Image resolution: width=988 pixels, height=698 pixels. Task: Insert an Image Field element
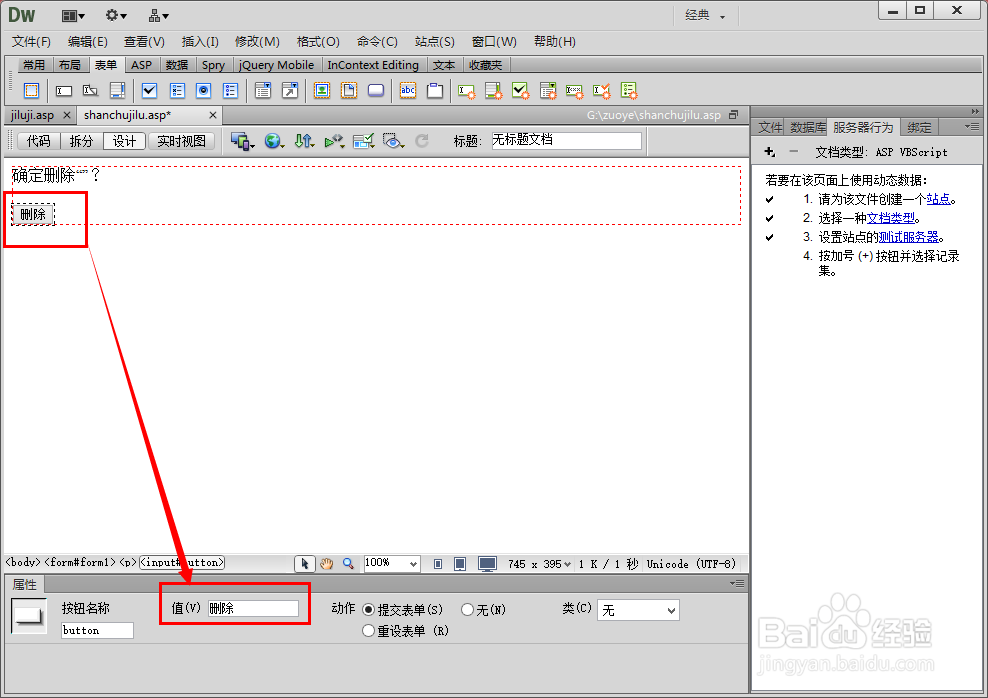click(x=322, y=91)
